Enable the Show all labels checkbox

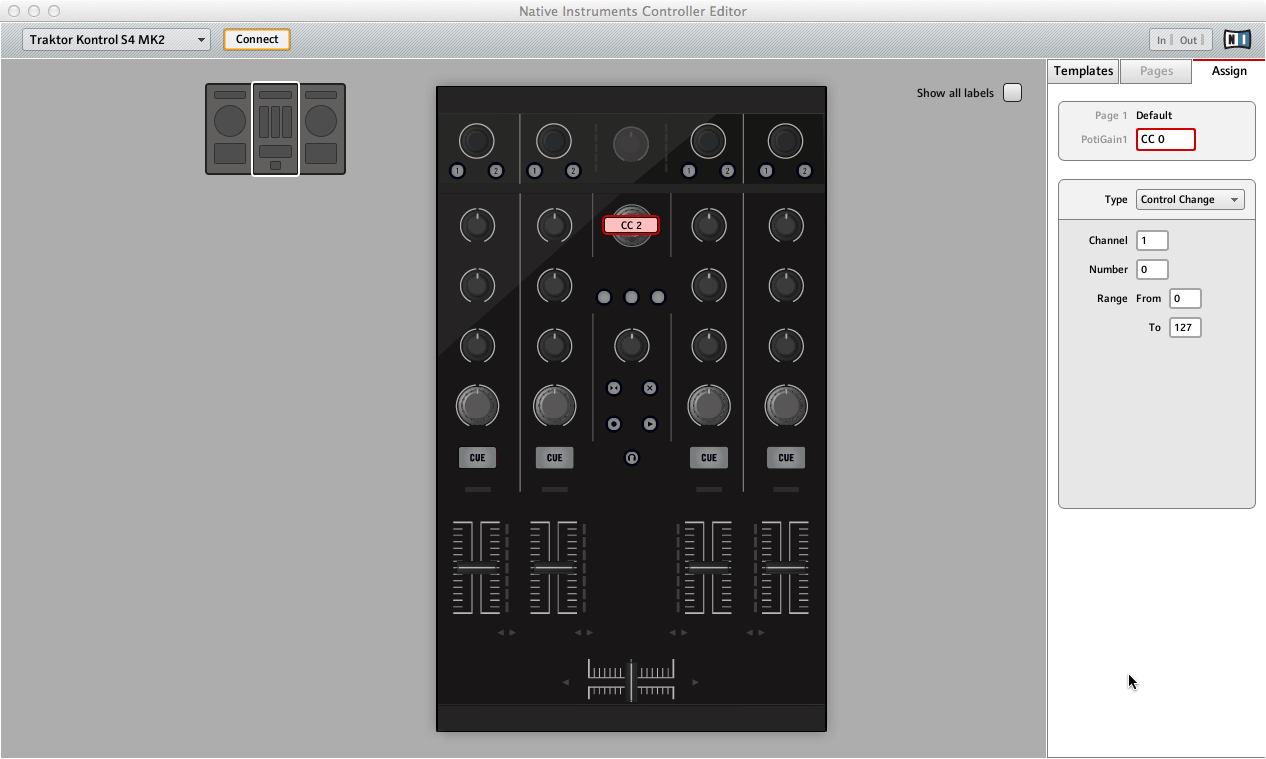1012,92
